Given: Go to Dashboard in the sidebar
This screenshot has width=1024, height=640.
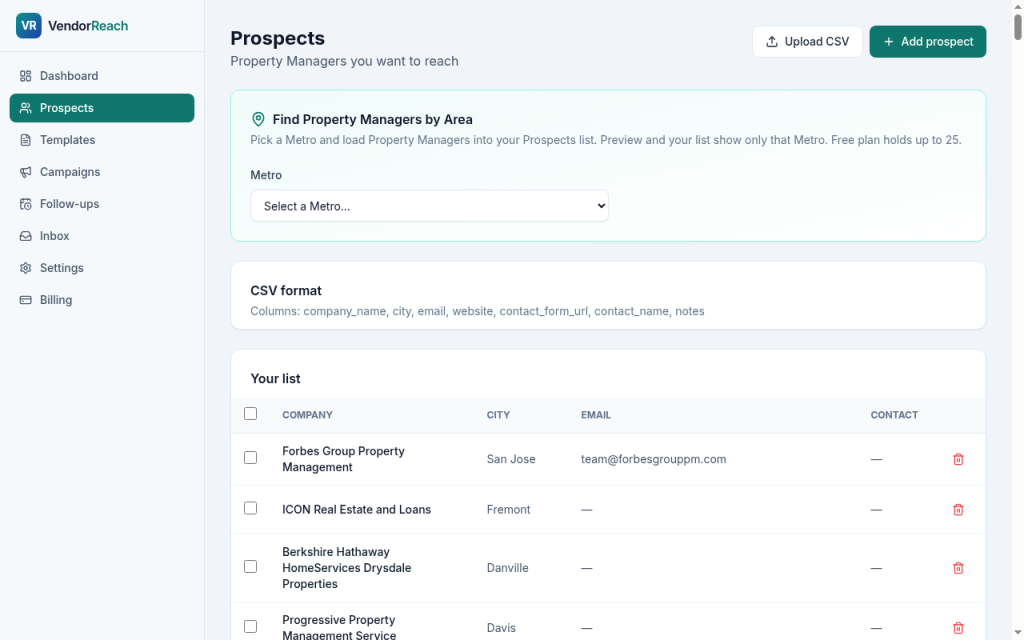Looking at the screenshot, I should 102,76.
